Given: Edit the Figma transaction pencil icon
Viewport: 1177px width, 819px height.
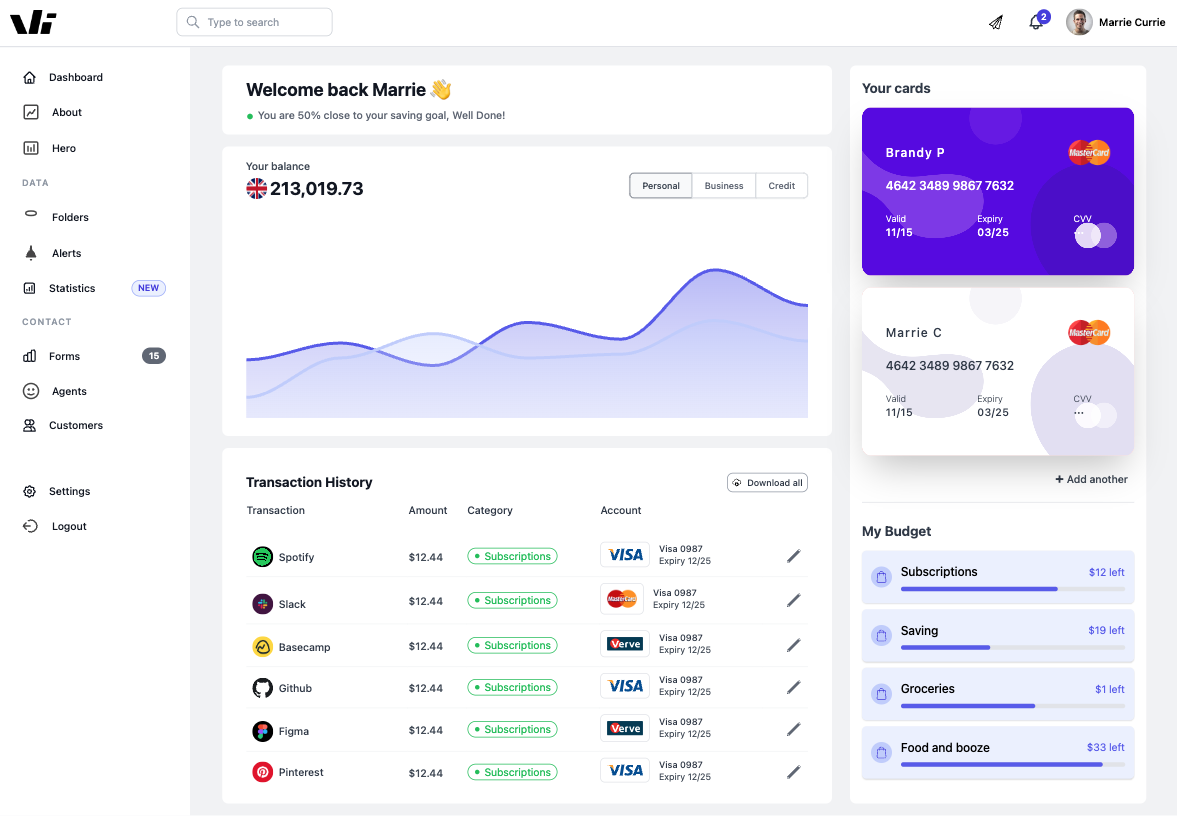Looking at the screenshot, I should pyautogui.click(x=793, y=730).
